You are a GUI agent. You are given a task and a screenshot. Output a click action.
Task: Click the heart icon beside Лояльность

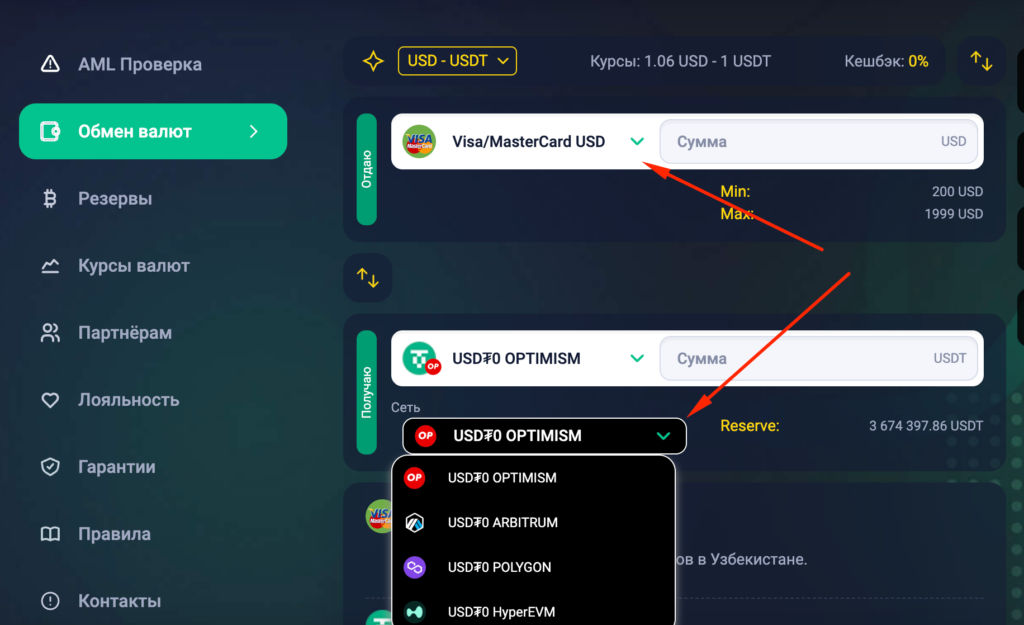[x=50, y=400]
